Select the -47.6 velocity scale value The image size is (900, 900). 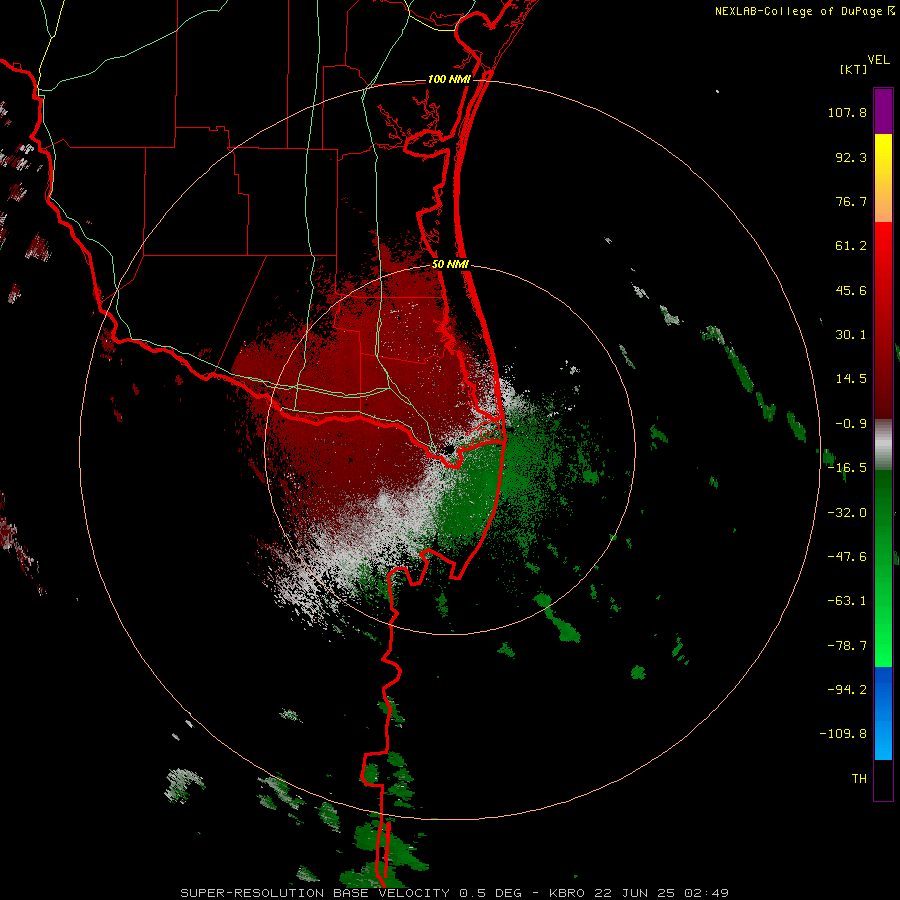[x=847, y=557]
